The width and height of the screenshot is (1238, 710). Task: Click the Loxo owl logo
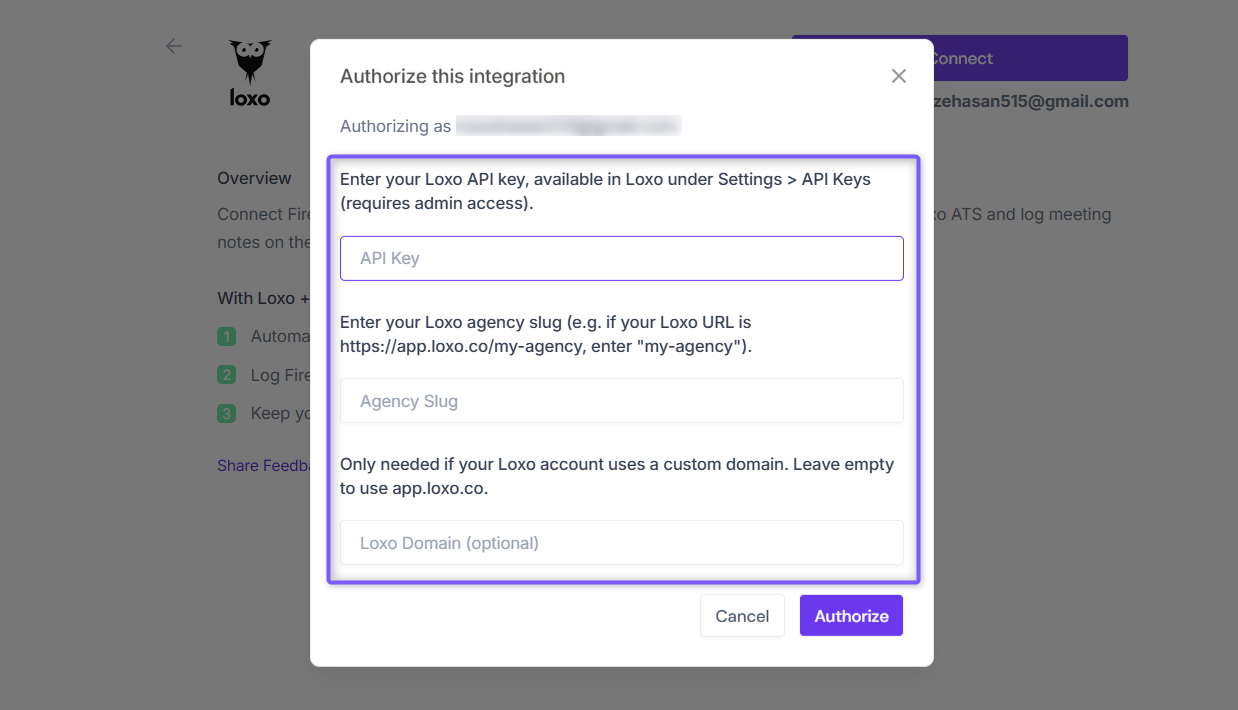coord(250,73)
